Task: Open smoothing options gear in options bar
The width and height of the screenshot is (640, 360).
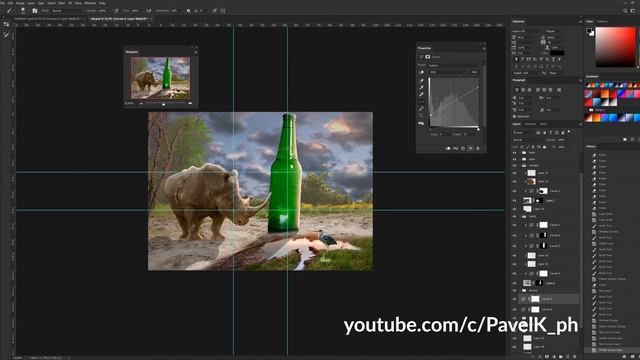Action: pos(188,11)
